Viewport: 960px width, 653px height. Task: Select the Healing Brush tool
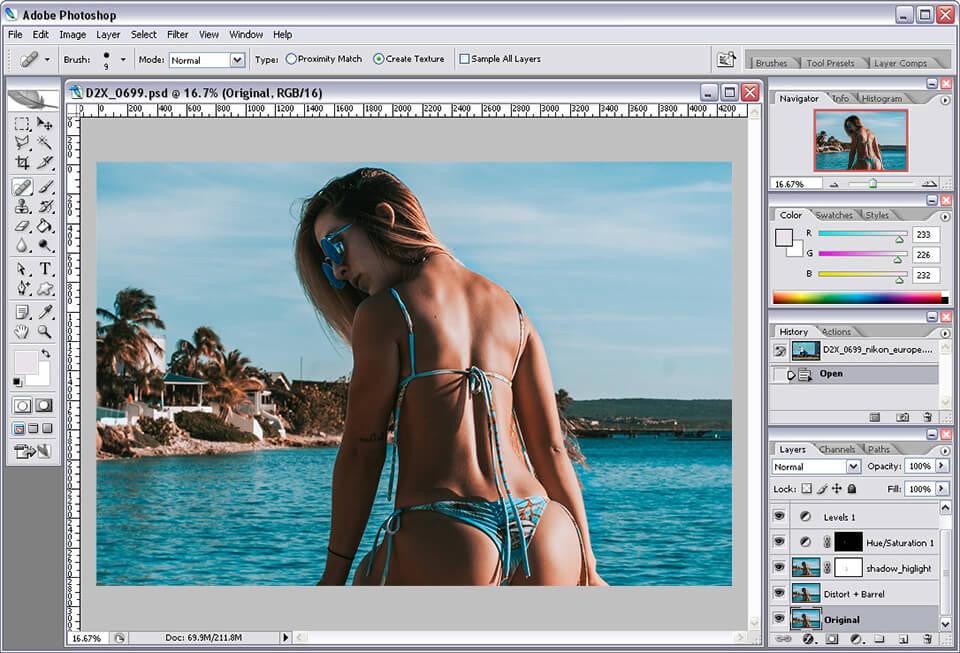24,186
